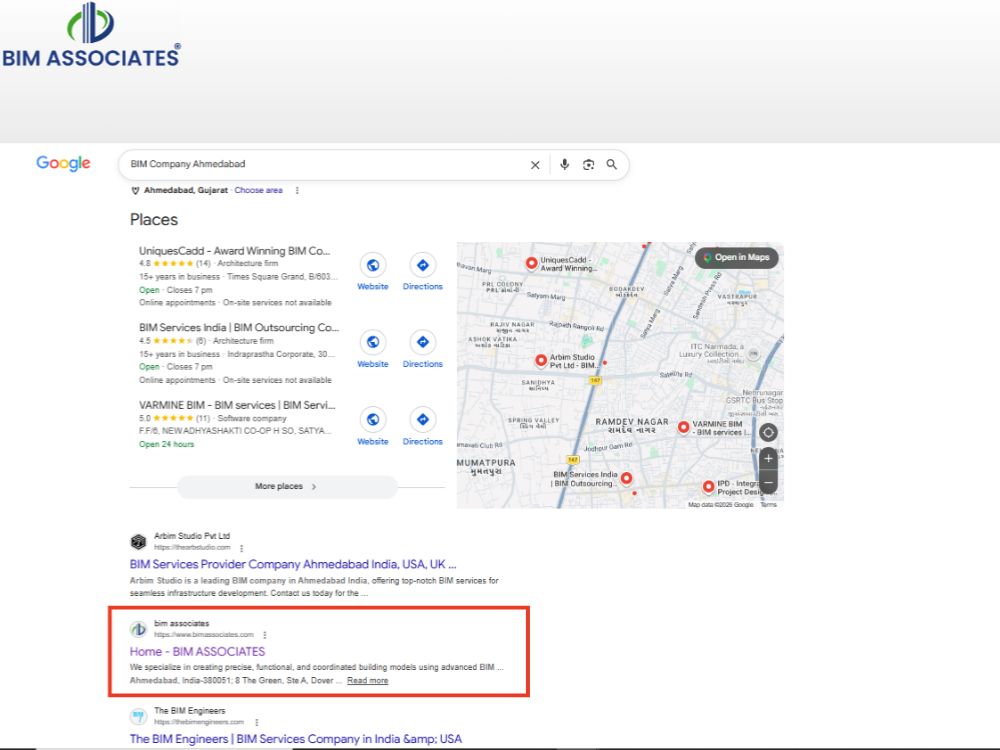Open three-dot menu for bimassociates.com result
The image size is (1000, 750).
265,635
